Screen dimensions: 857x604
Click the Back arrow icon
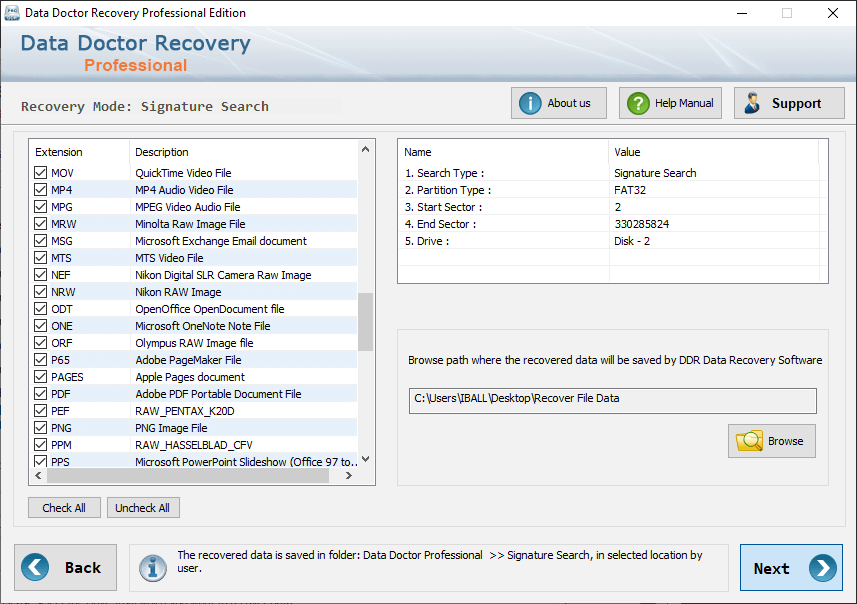coord(35,567)
